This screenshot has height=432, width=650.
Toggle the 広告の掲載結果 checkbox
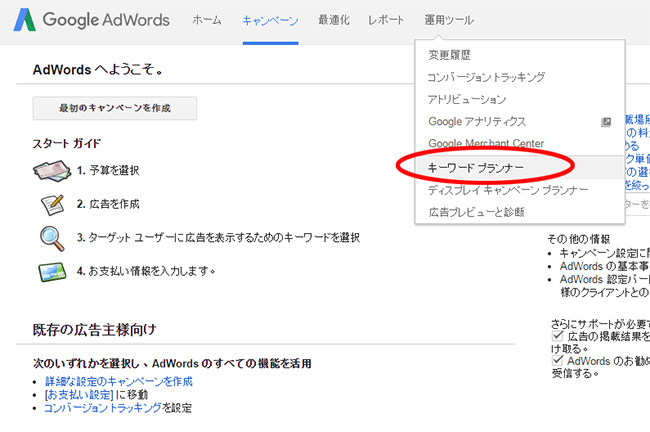pyautogui.click(x=558, y=336)
